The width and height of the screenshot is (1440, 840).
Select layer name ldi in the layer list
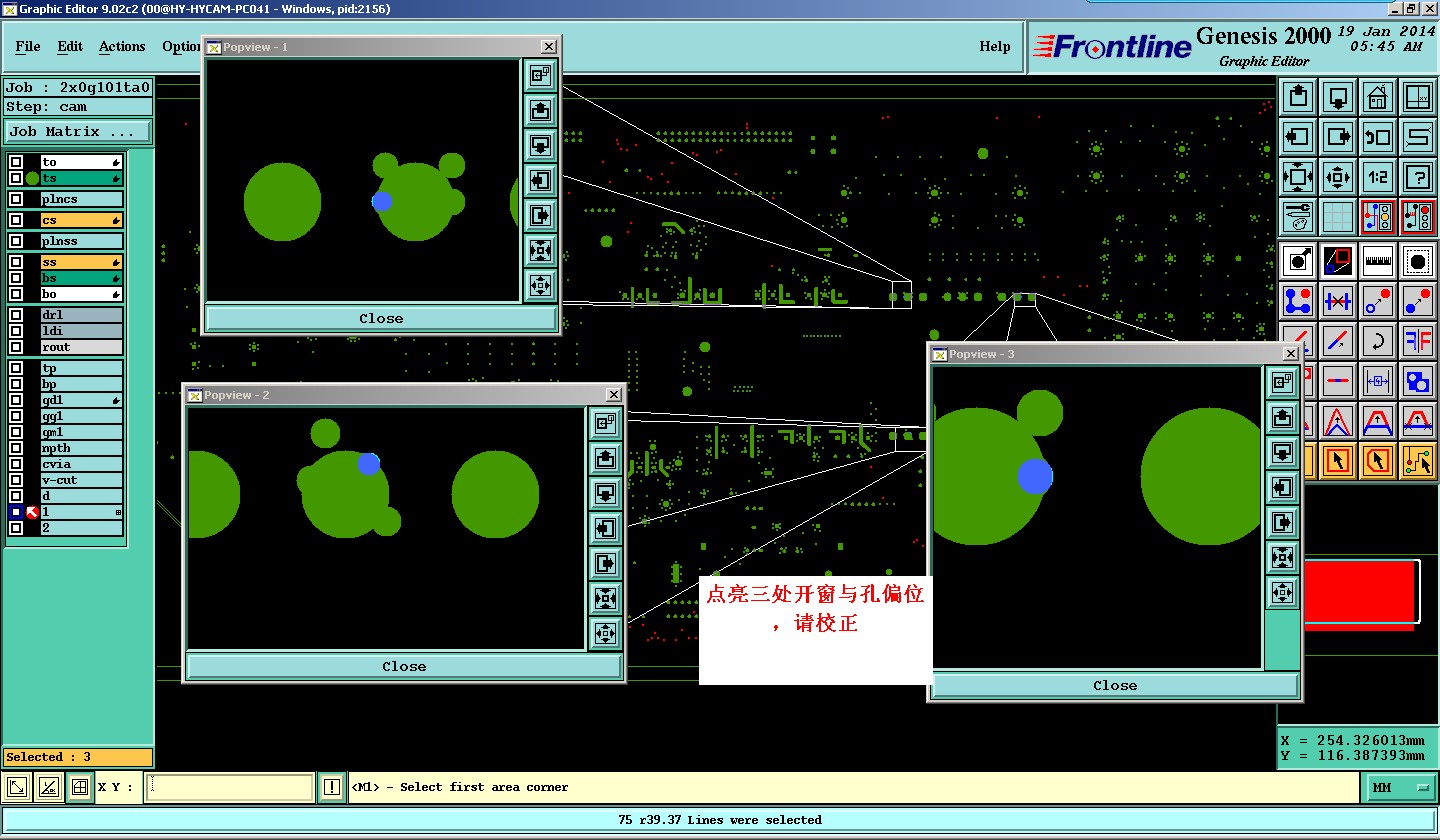81,331
